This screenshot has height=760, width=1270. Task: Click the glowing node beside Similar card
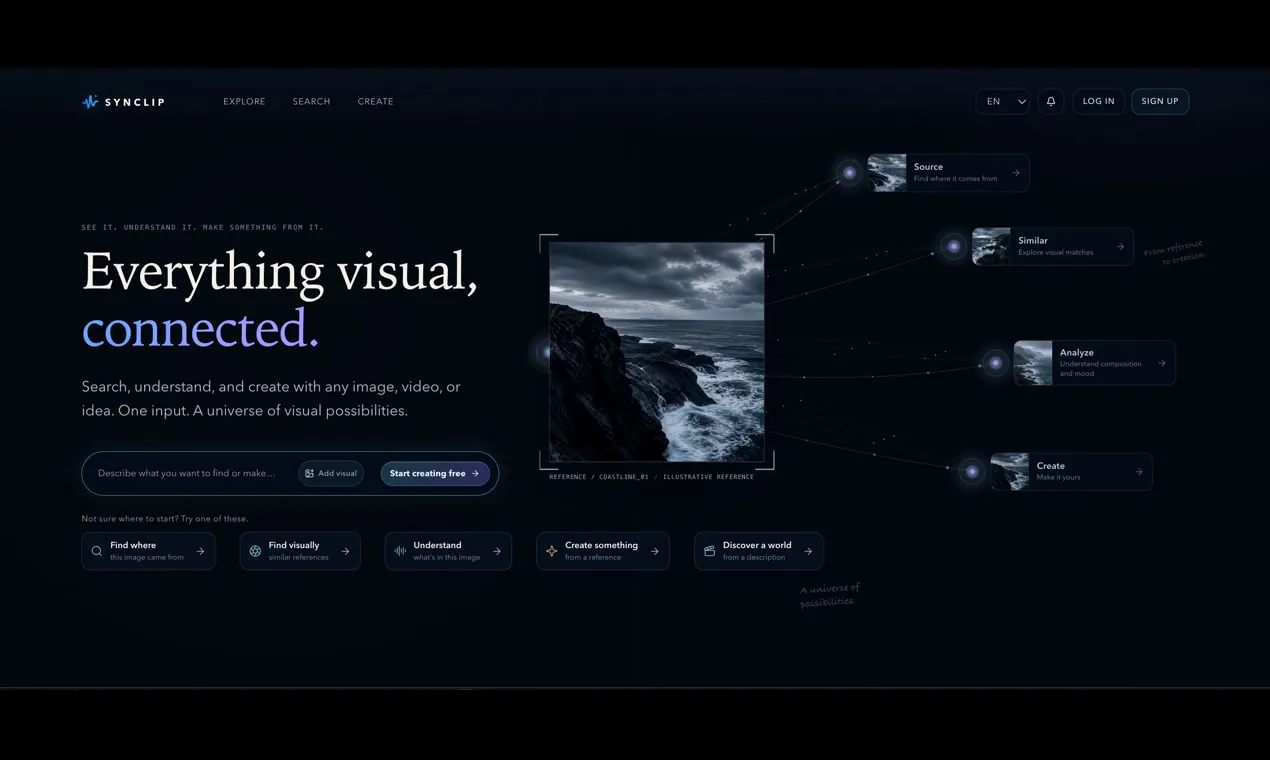pos(953,247)
